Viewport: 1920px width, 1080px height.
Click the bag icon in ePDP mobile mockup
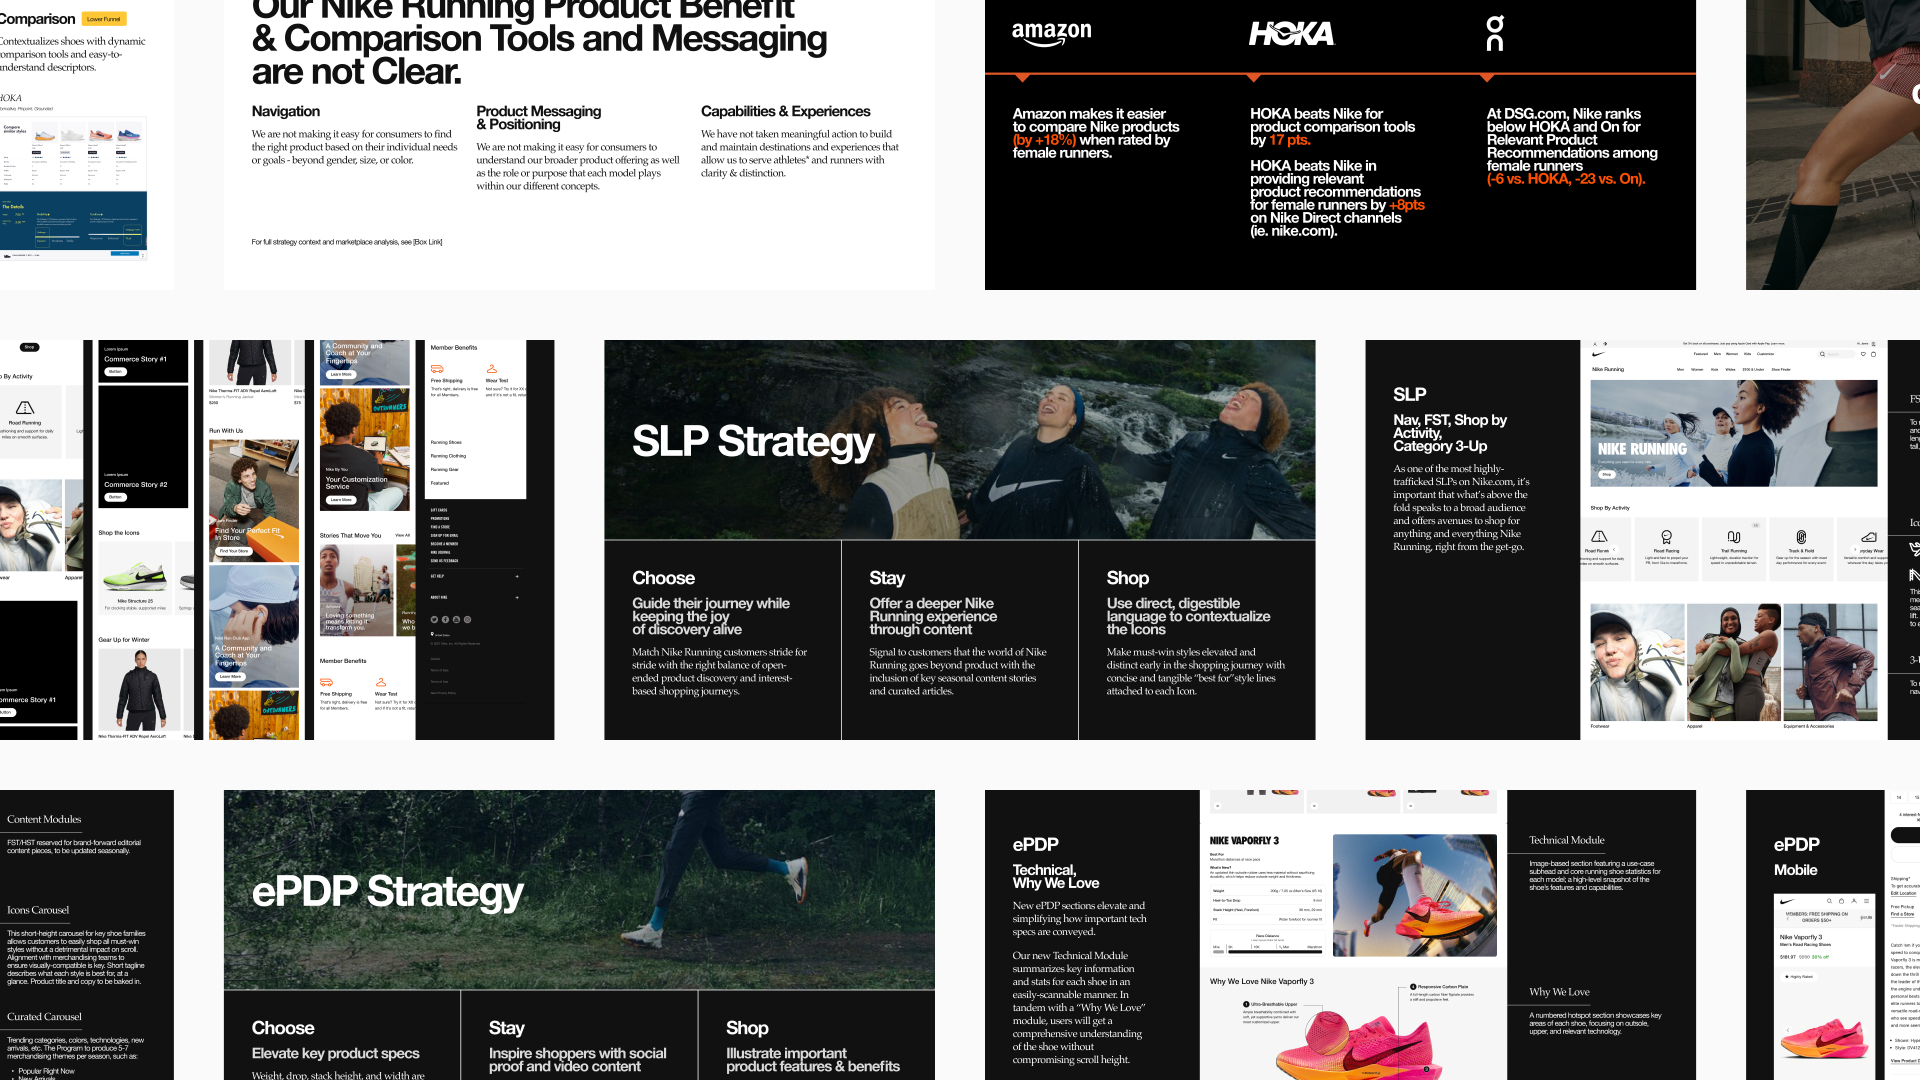tap(1841, 901)
